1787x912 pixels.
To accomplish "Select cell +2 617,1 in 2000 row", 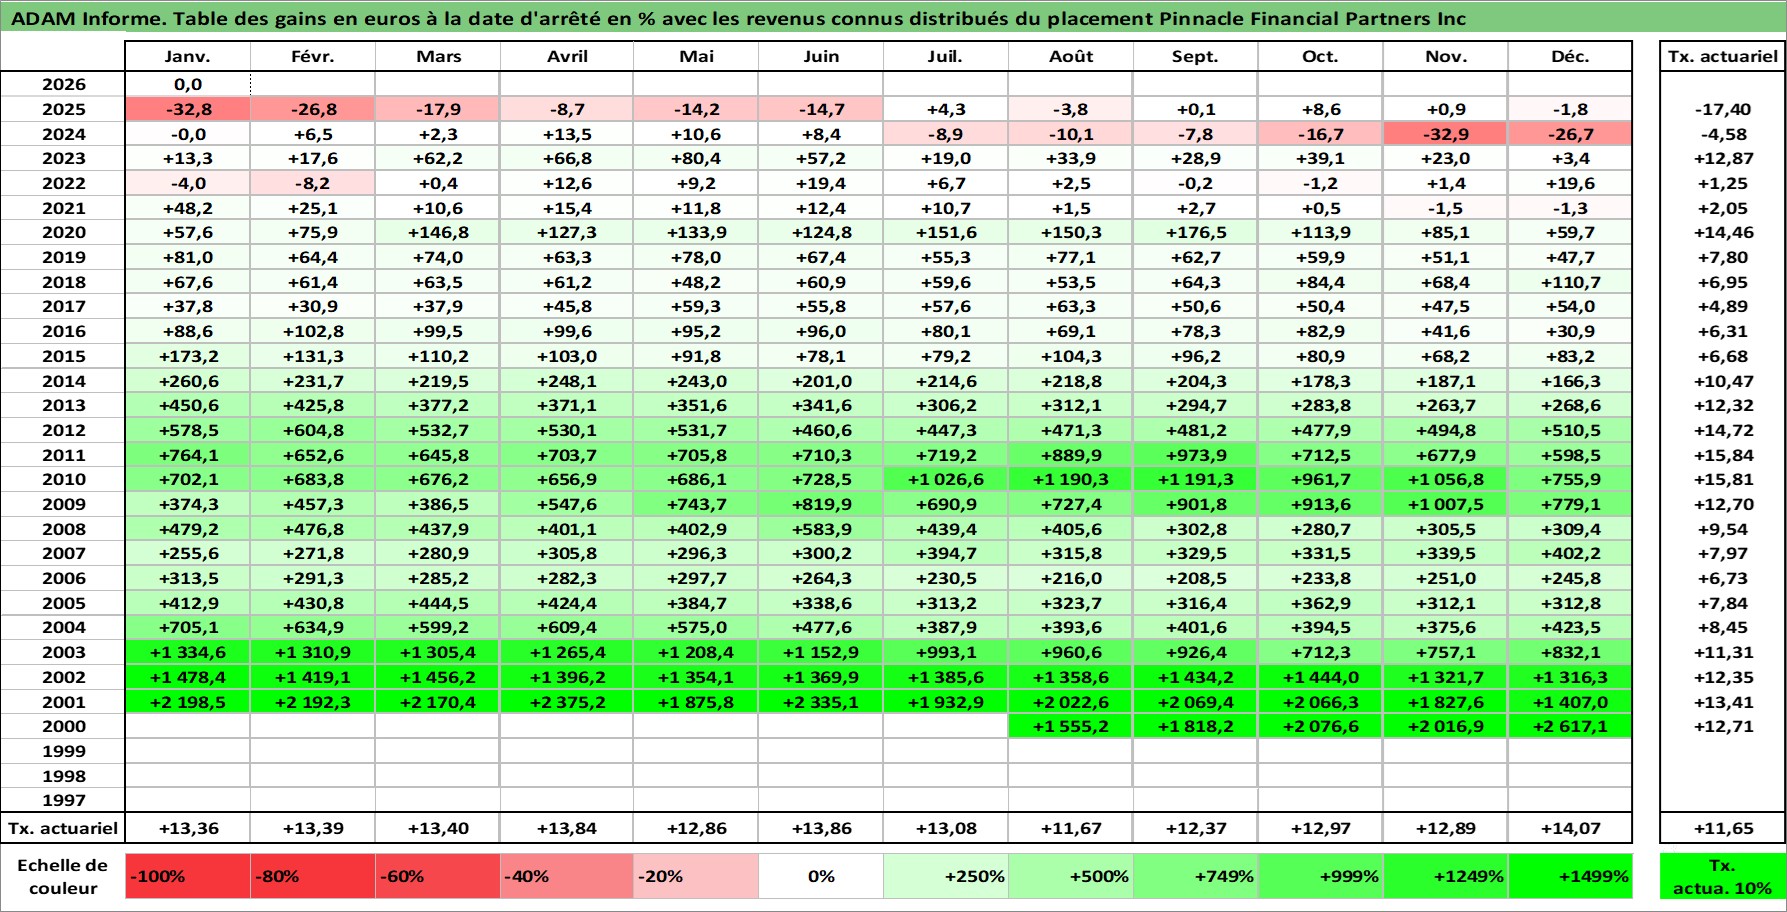I will [1570, 726].
